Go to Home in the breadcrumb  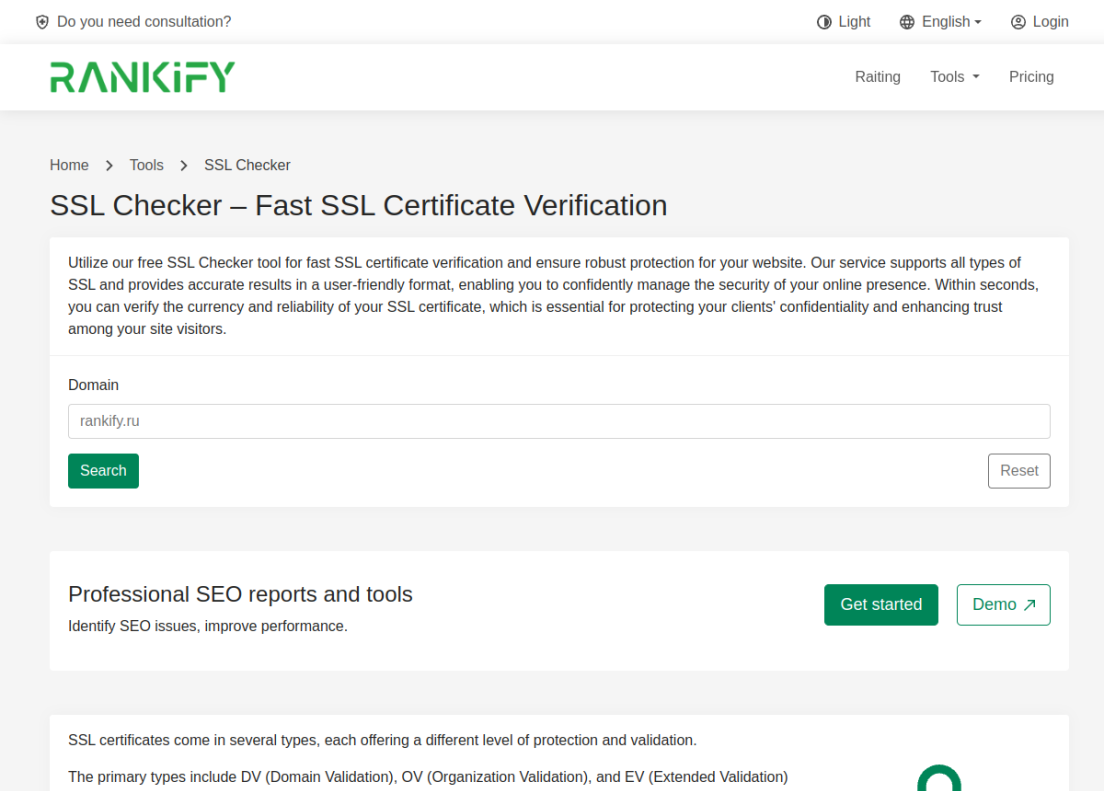[x=69, y=165]
